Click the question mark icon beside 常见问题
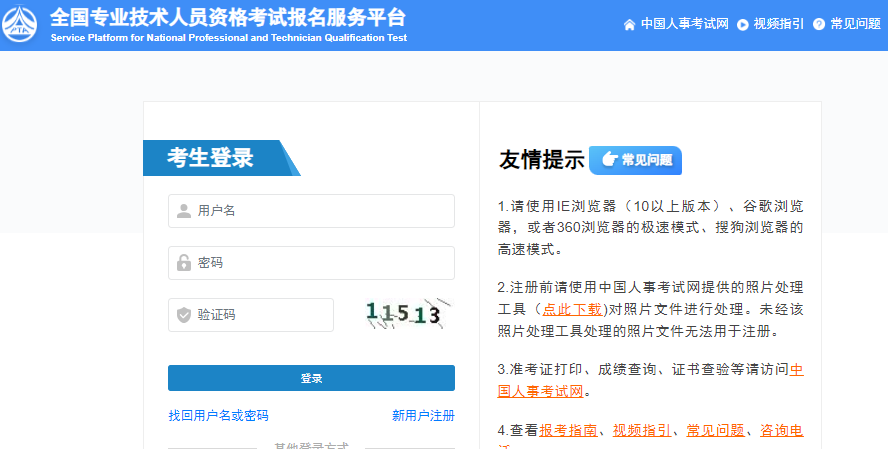Image resolution: width=888 pixels, height=449 pixels. pyautogui.click(x=819, y=24)
